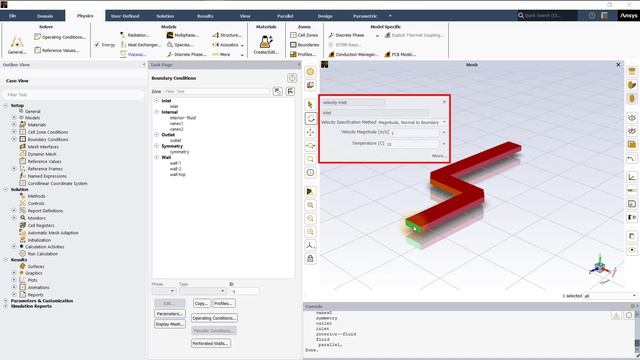Open Multiphase model settings
Image resolution: width=640 pixels, height=360 pixels.
[x=183, y=35]
